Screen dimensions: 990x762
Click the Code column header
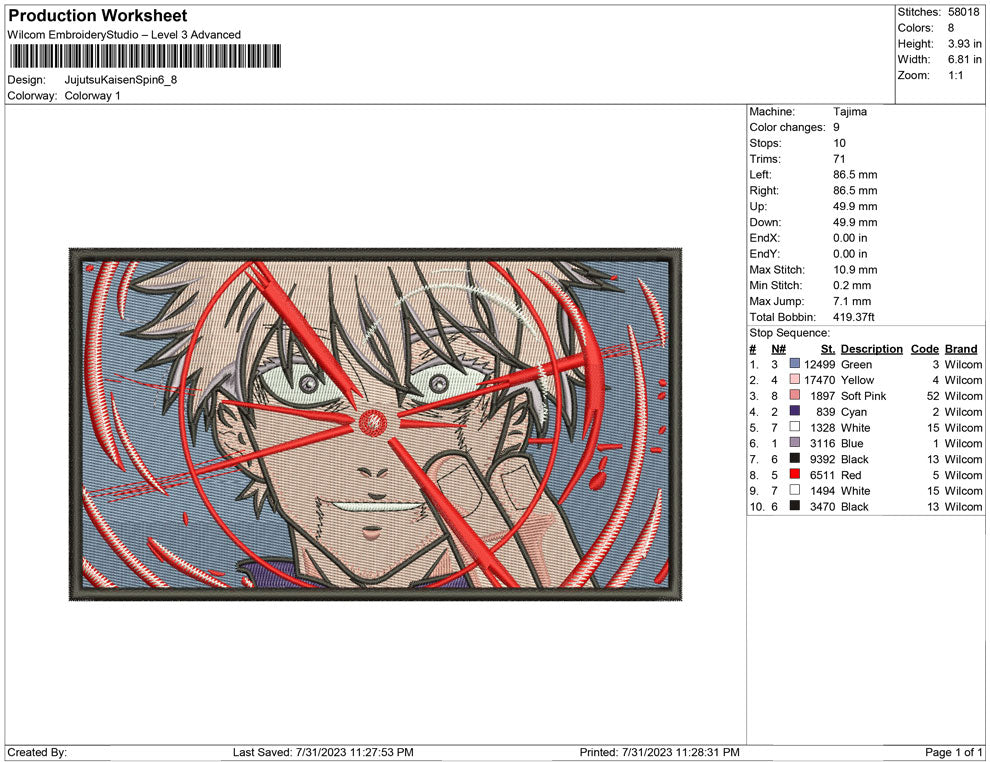[924, 349]
